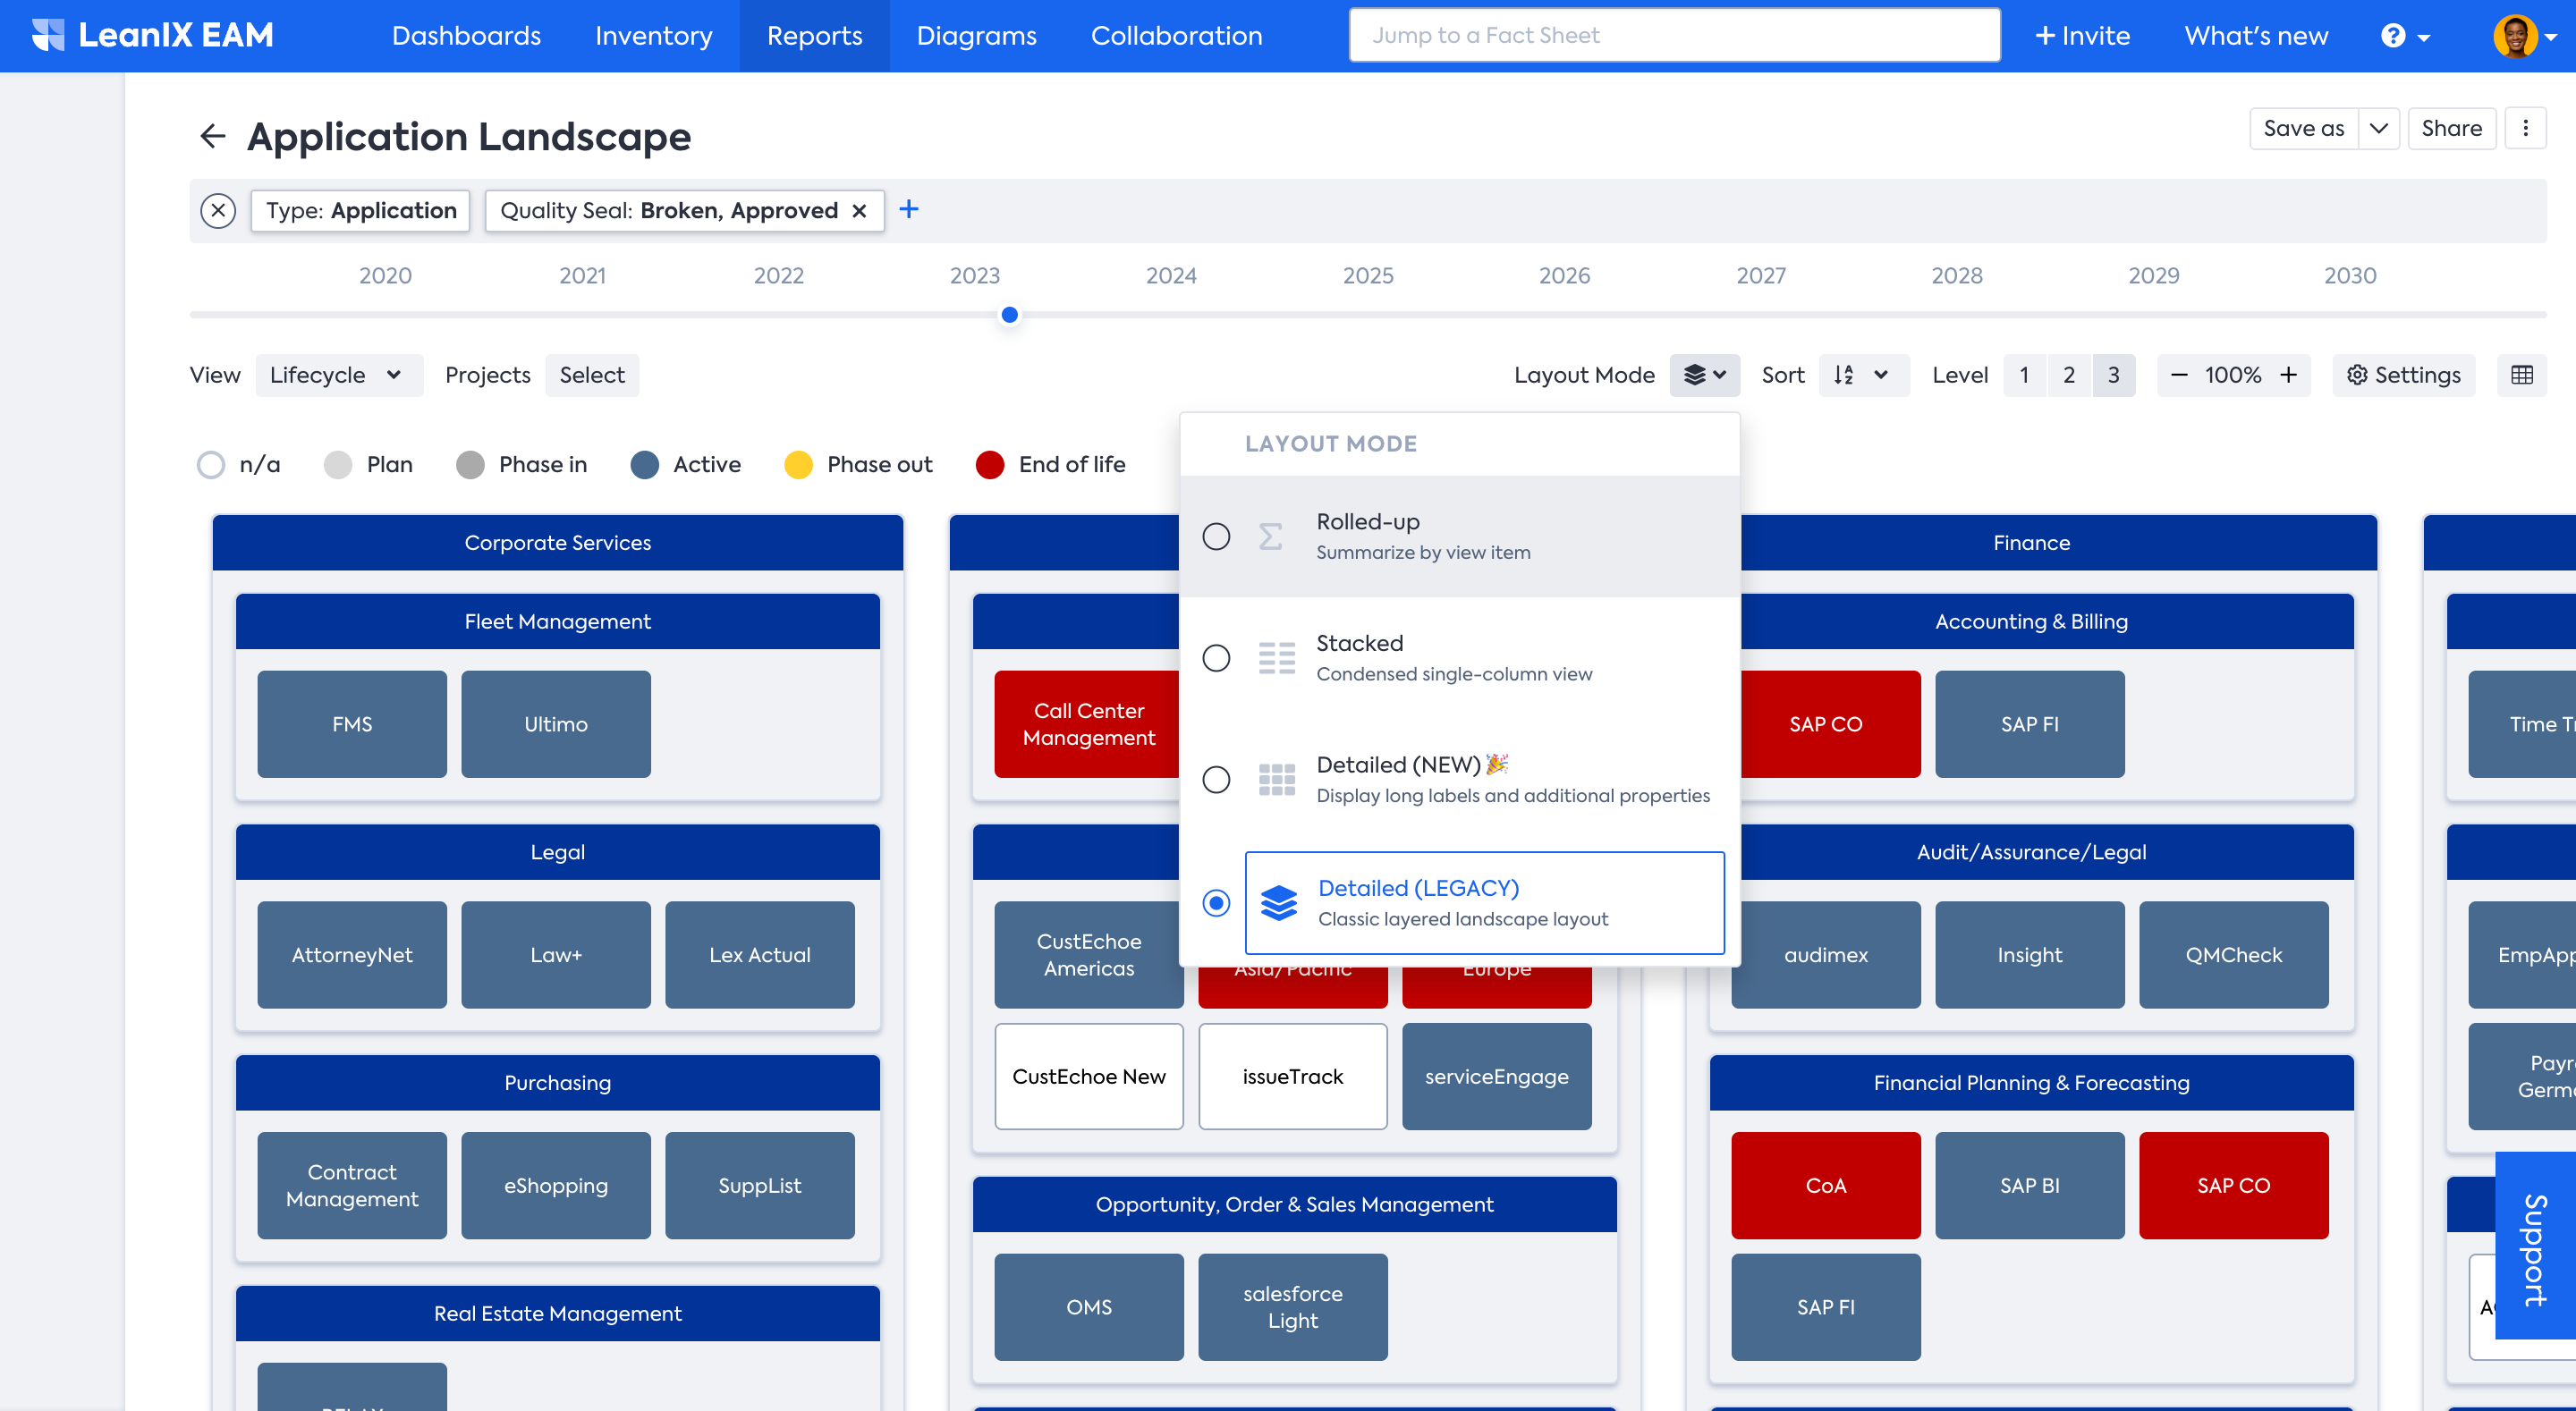Viewport: 2576px width, 1411px height.
Task: Choose the Detailed (NEW) layout option
Action: click(x=1216, y=780)
